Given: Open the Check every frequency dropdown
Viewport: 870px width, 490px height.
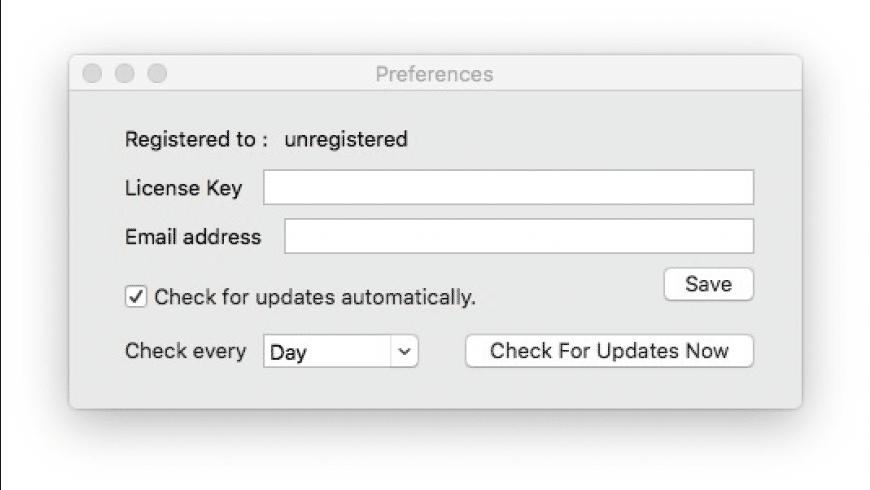Looking at the screenshot, I should [x=340, y=352].
